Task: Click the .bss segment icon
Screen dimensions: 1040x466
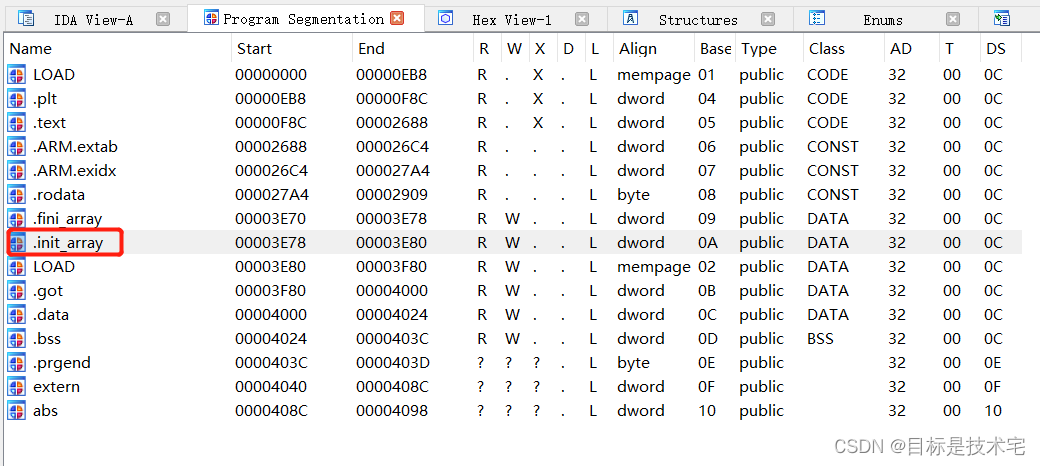Action: (16, 339)
